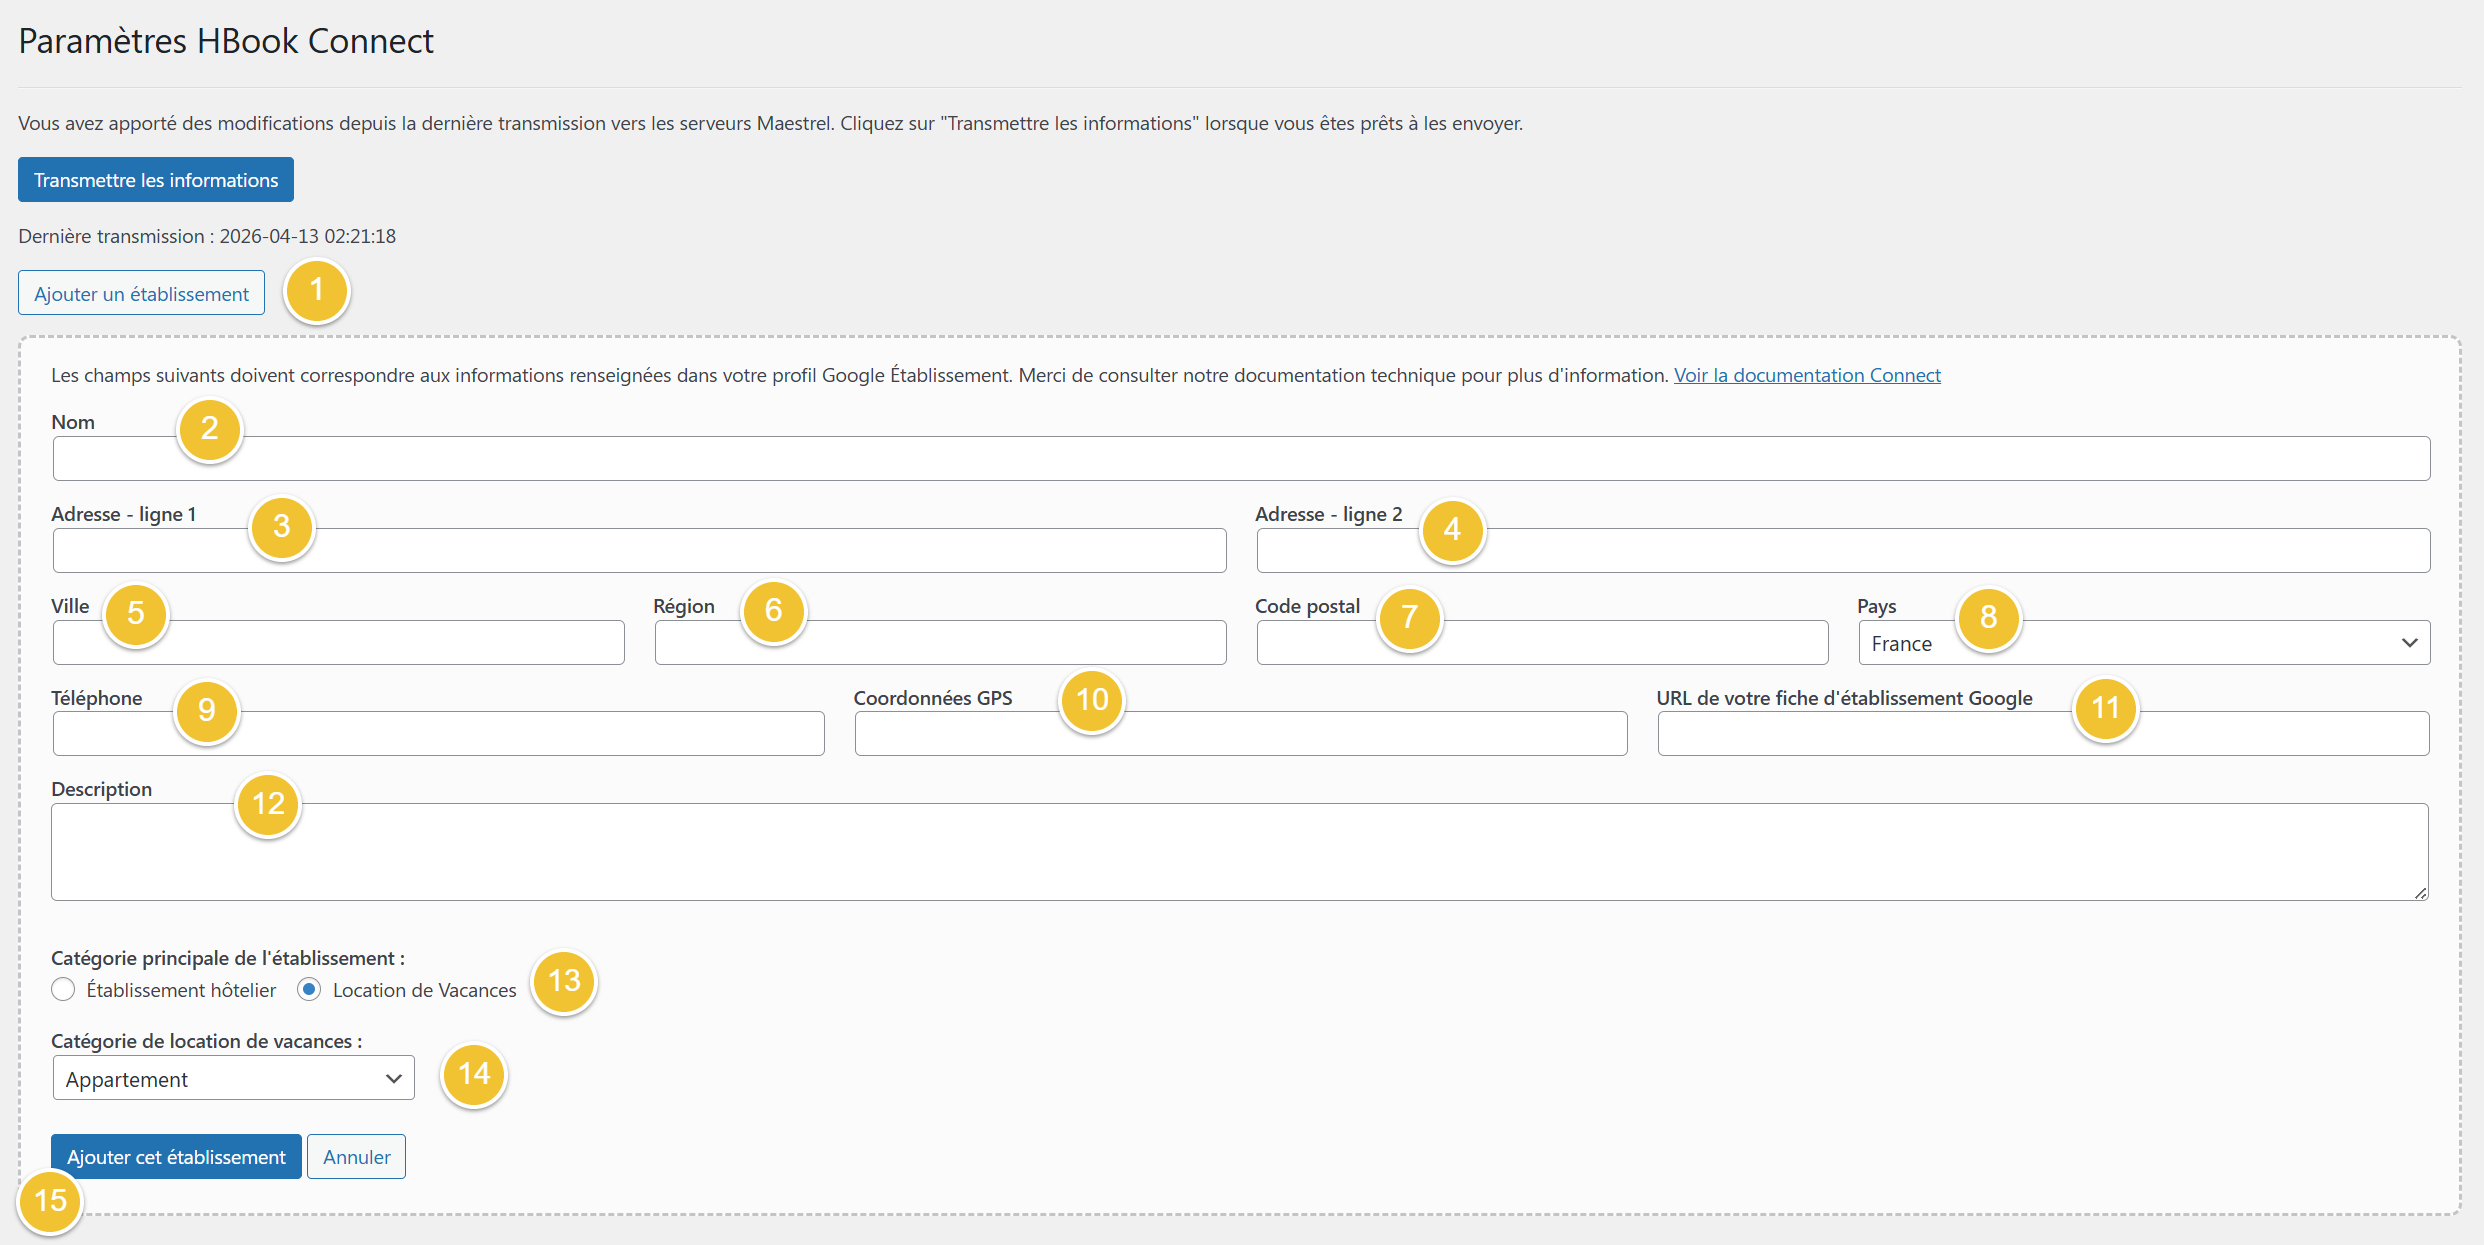Viewport: 2484px width, 1245px height.
Task: Click the Annuler button
Action: tap(356, 1157)
